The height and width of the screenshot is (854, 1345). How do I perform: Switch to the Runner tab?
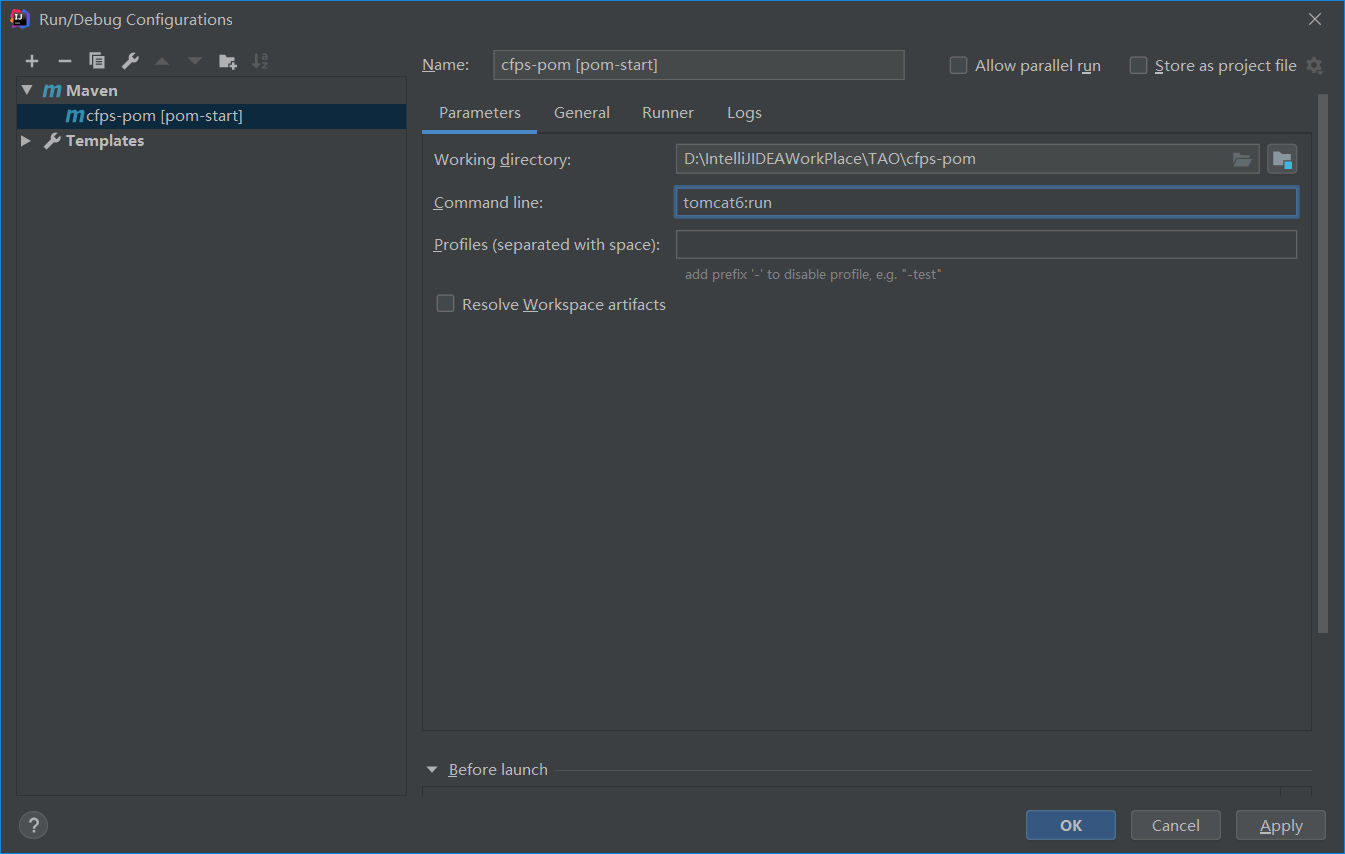pos(668,113)
